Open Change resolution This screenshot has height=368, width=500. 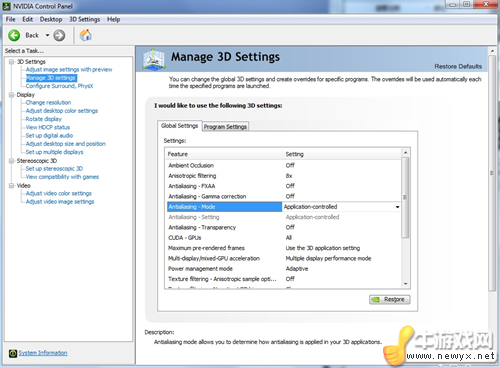pos(48,102)
